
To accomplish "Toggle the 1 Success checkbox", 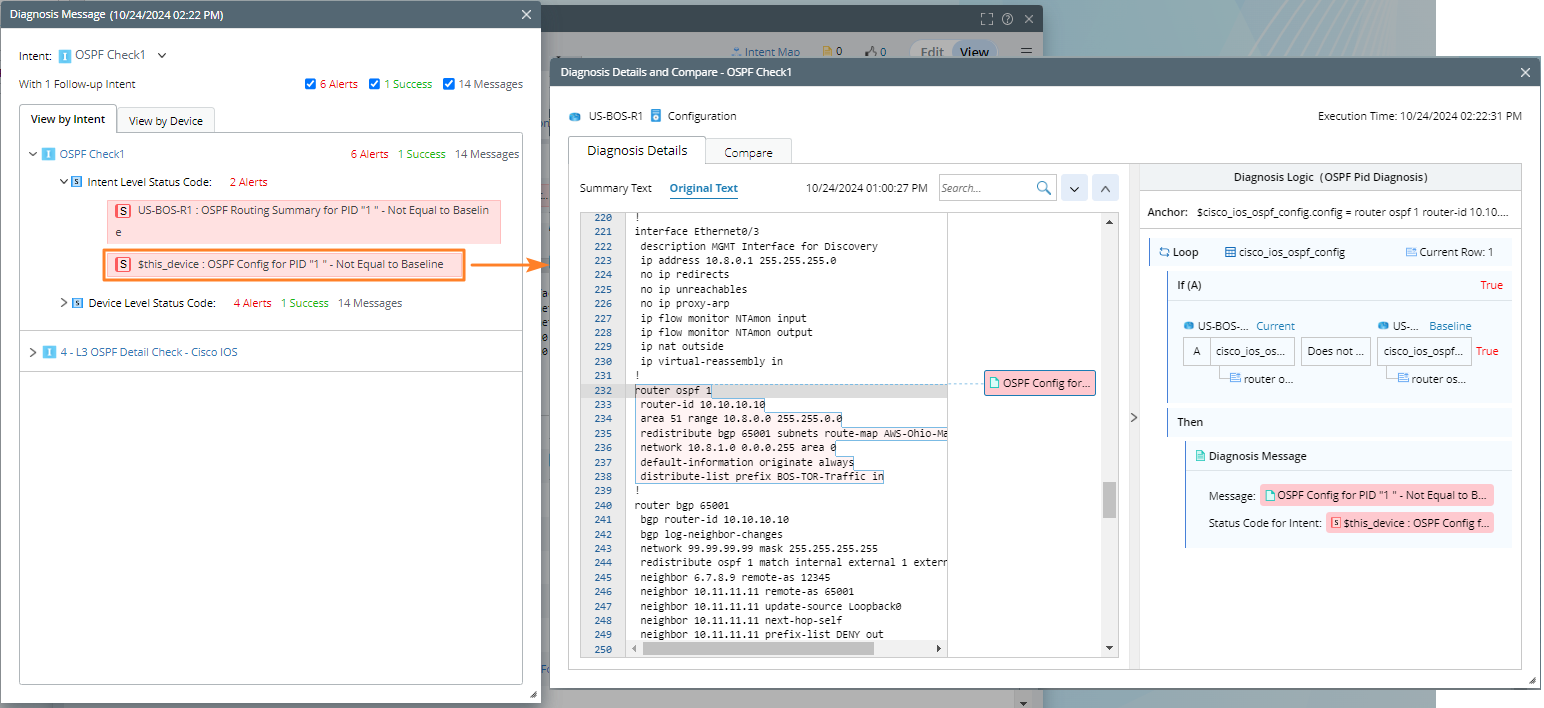I will pyautogui.click(x=375, y=84).
